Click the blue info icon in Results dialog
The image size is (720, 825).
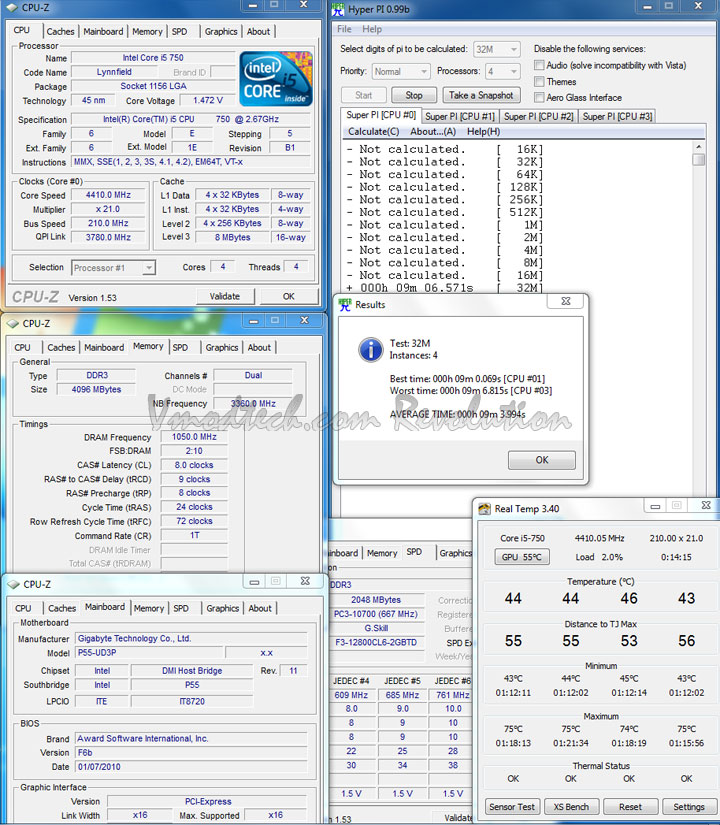point(371,350)
